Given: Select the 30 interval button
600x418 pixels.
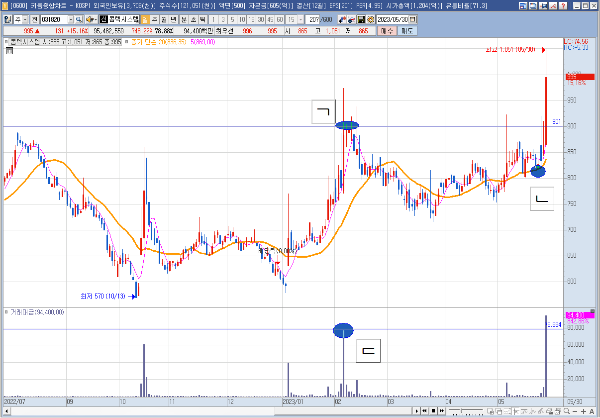Looking at the screenshot, I should [261, 20].
